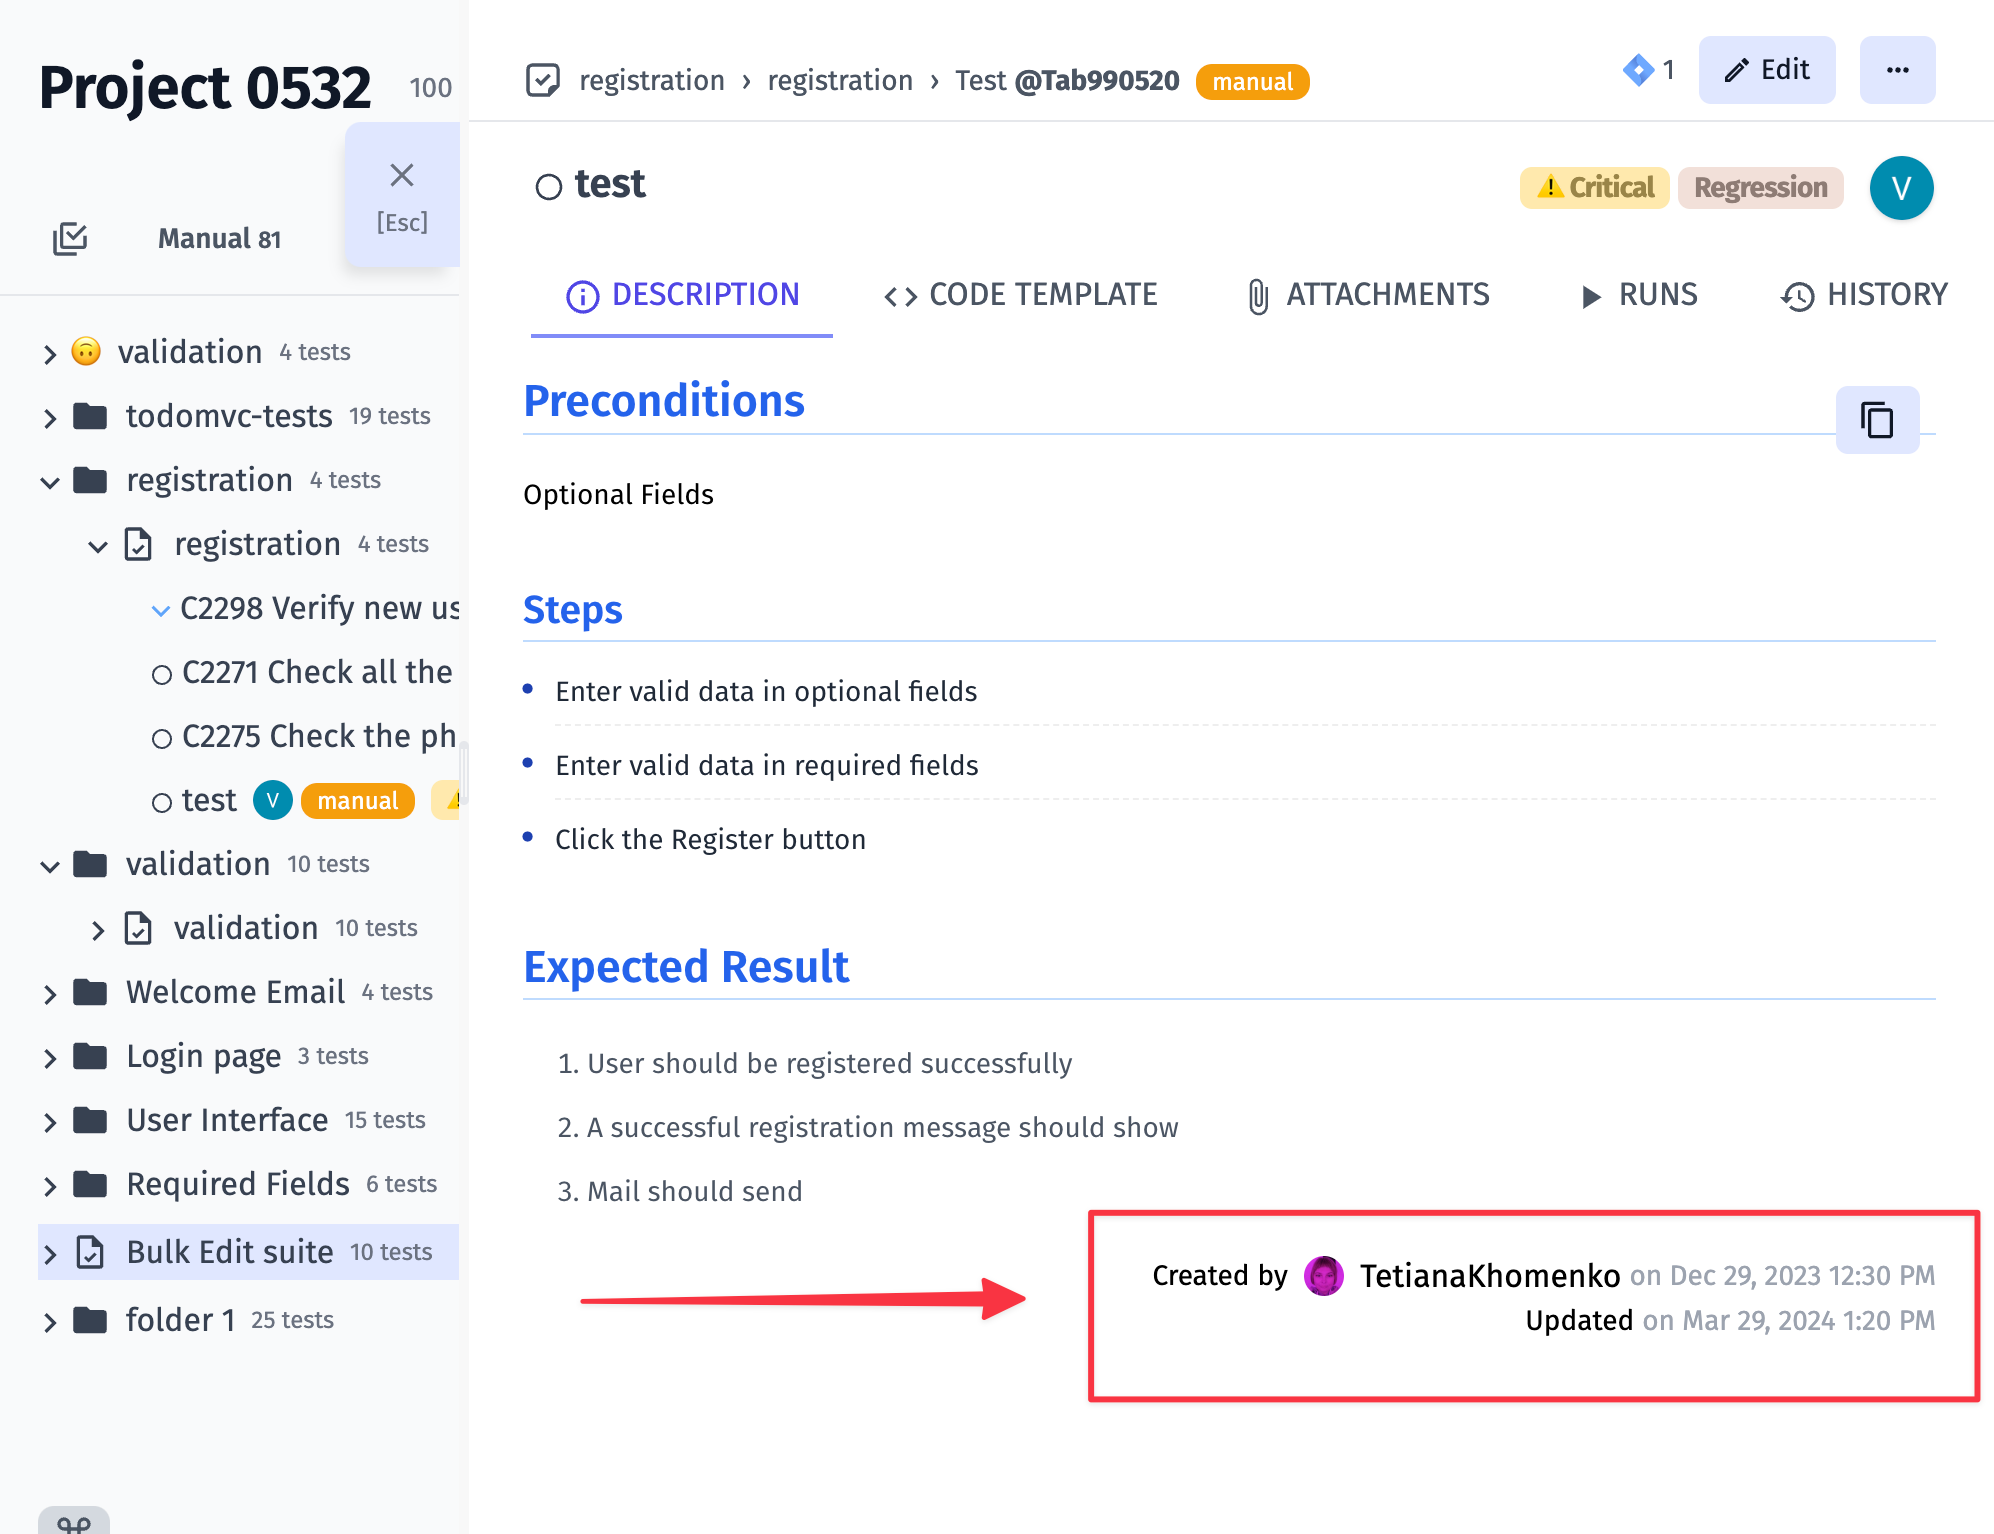Toggle the status circle beside test title
This screenshot has height=1534, width=1994.
pyautogui.click(x=548, y=187)
